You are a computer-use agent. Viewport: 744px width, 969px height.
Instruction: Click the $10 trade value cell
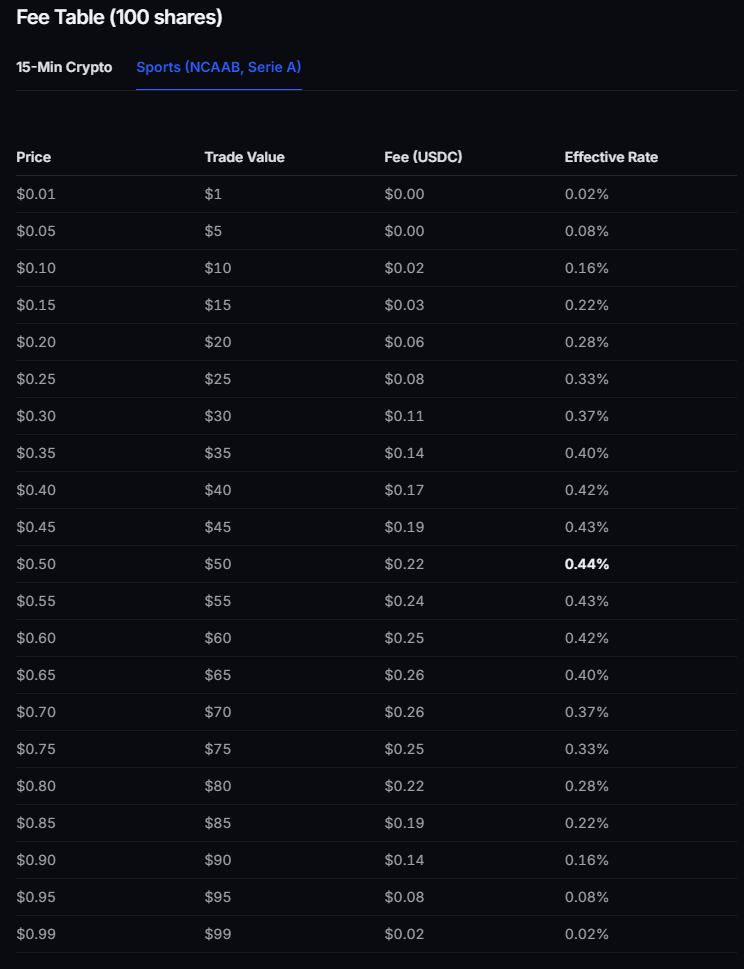click(x=218, y=268)
